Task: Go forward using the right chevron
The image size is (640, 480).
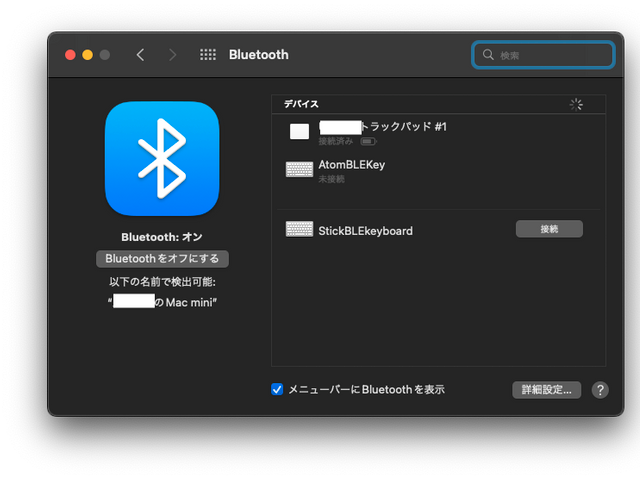Action: 173,55
